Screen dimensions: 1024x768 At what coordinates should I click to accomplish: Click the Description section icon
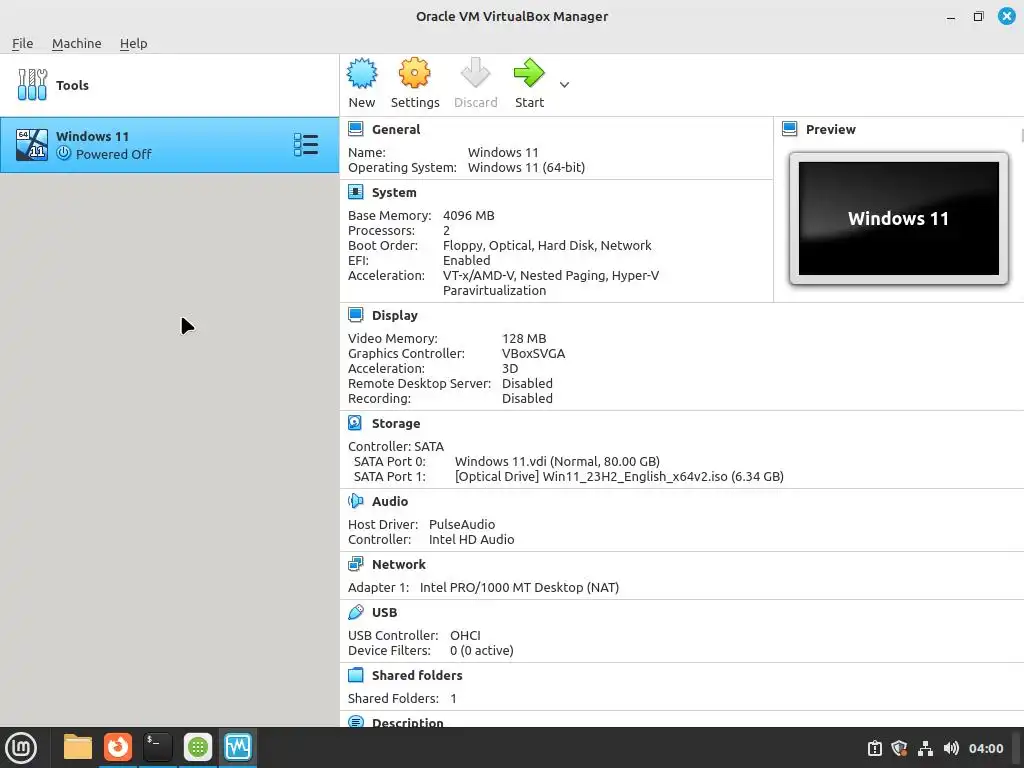355,721
